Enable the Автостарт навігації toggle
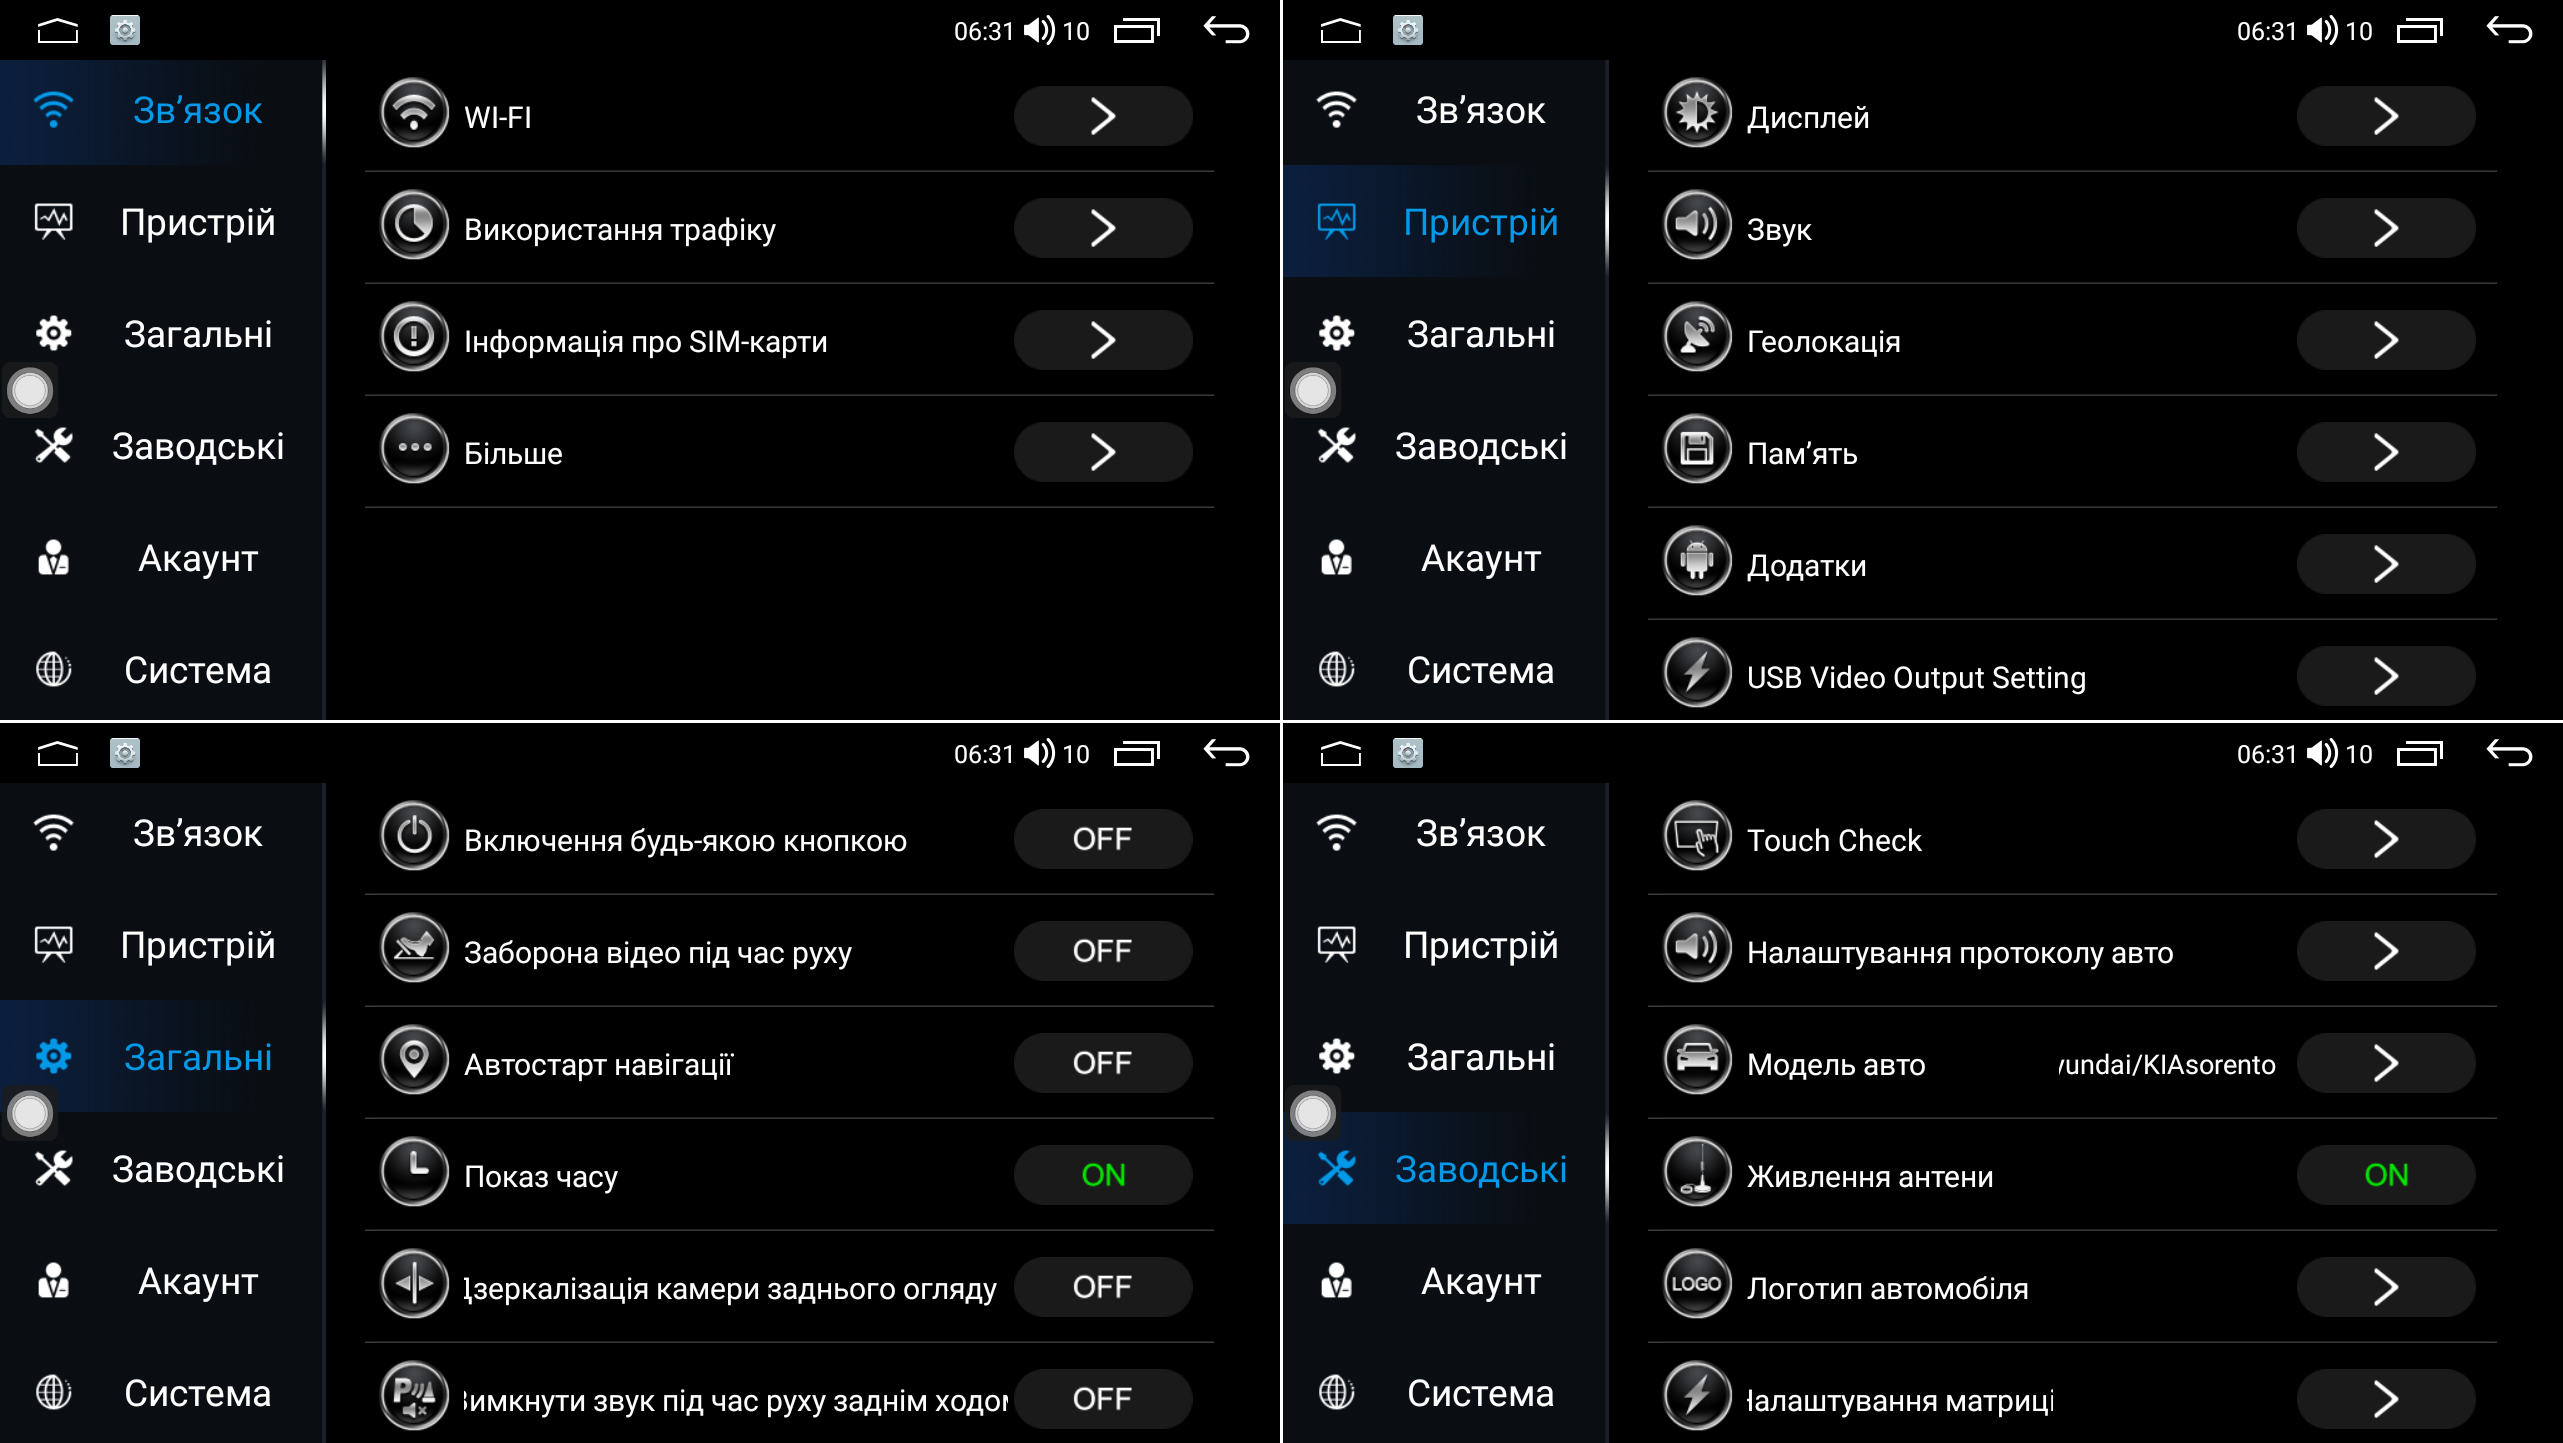2563x1443 pixels. coord(1102,1063)
